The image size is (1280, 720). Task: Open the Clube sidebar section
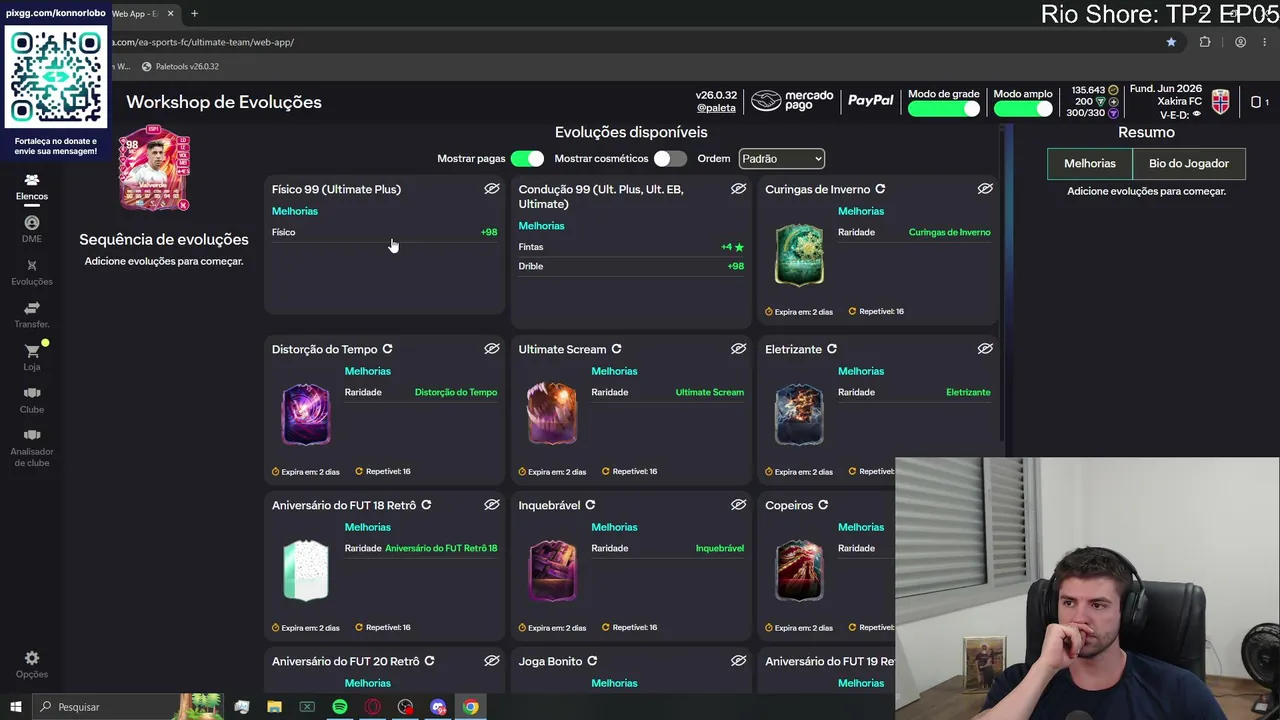pyautogui.click(x=32, y=400)
